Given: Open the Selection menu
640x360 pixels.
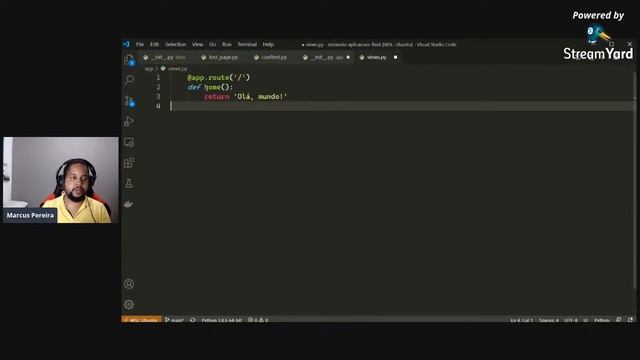Looking at the screenshot, I should 176,44.
